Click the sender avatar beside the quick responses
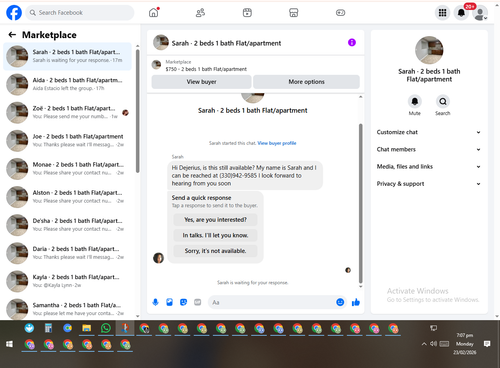Image resolution: width=500 pixels, height=368 pixels. (158, 258)
